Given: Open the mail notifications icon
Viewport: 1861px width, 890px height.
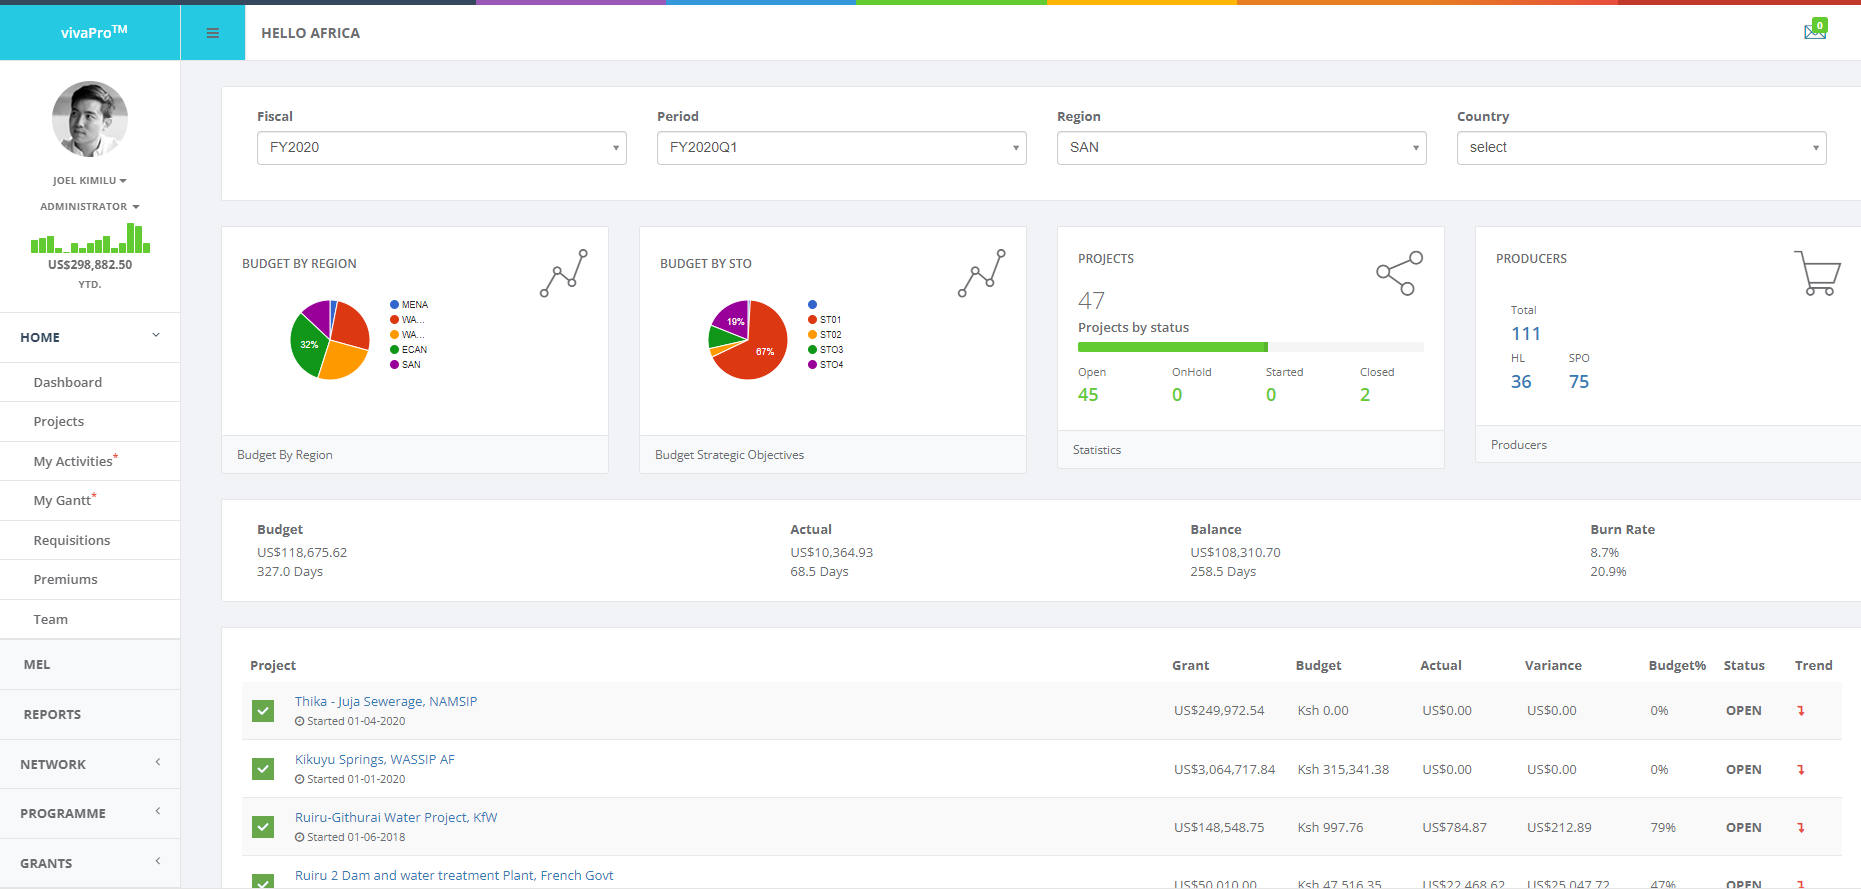Looking at the screenshot, I should 1815,30.
